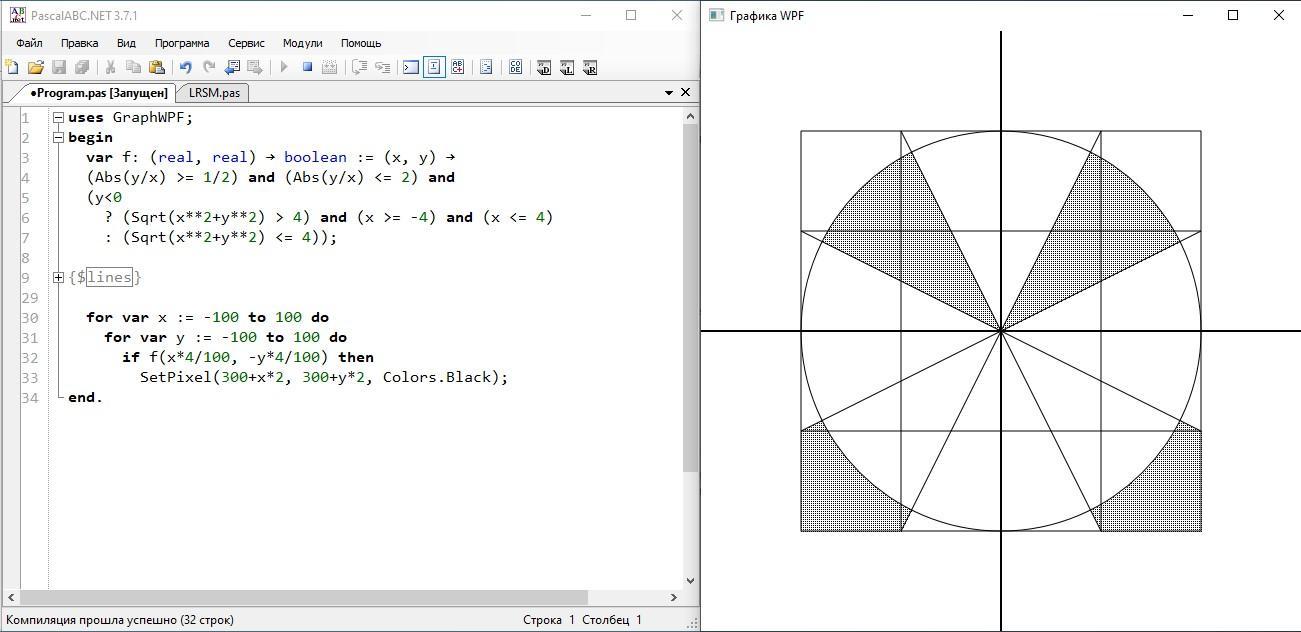Save the current file via the floppy icon
1301x632 pixels.
(59, 67)
